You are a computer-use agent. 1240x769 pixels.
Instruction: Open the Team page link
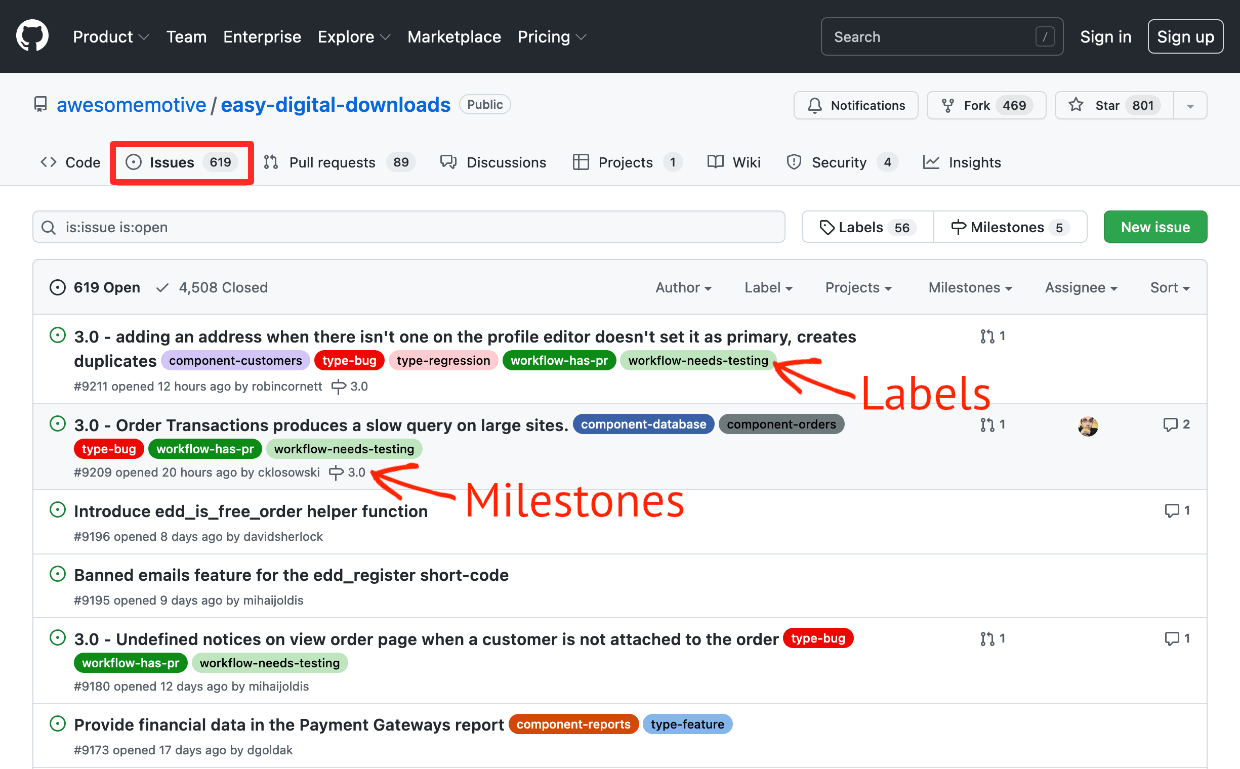click(186, 37)
